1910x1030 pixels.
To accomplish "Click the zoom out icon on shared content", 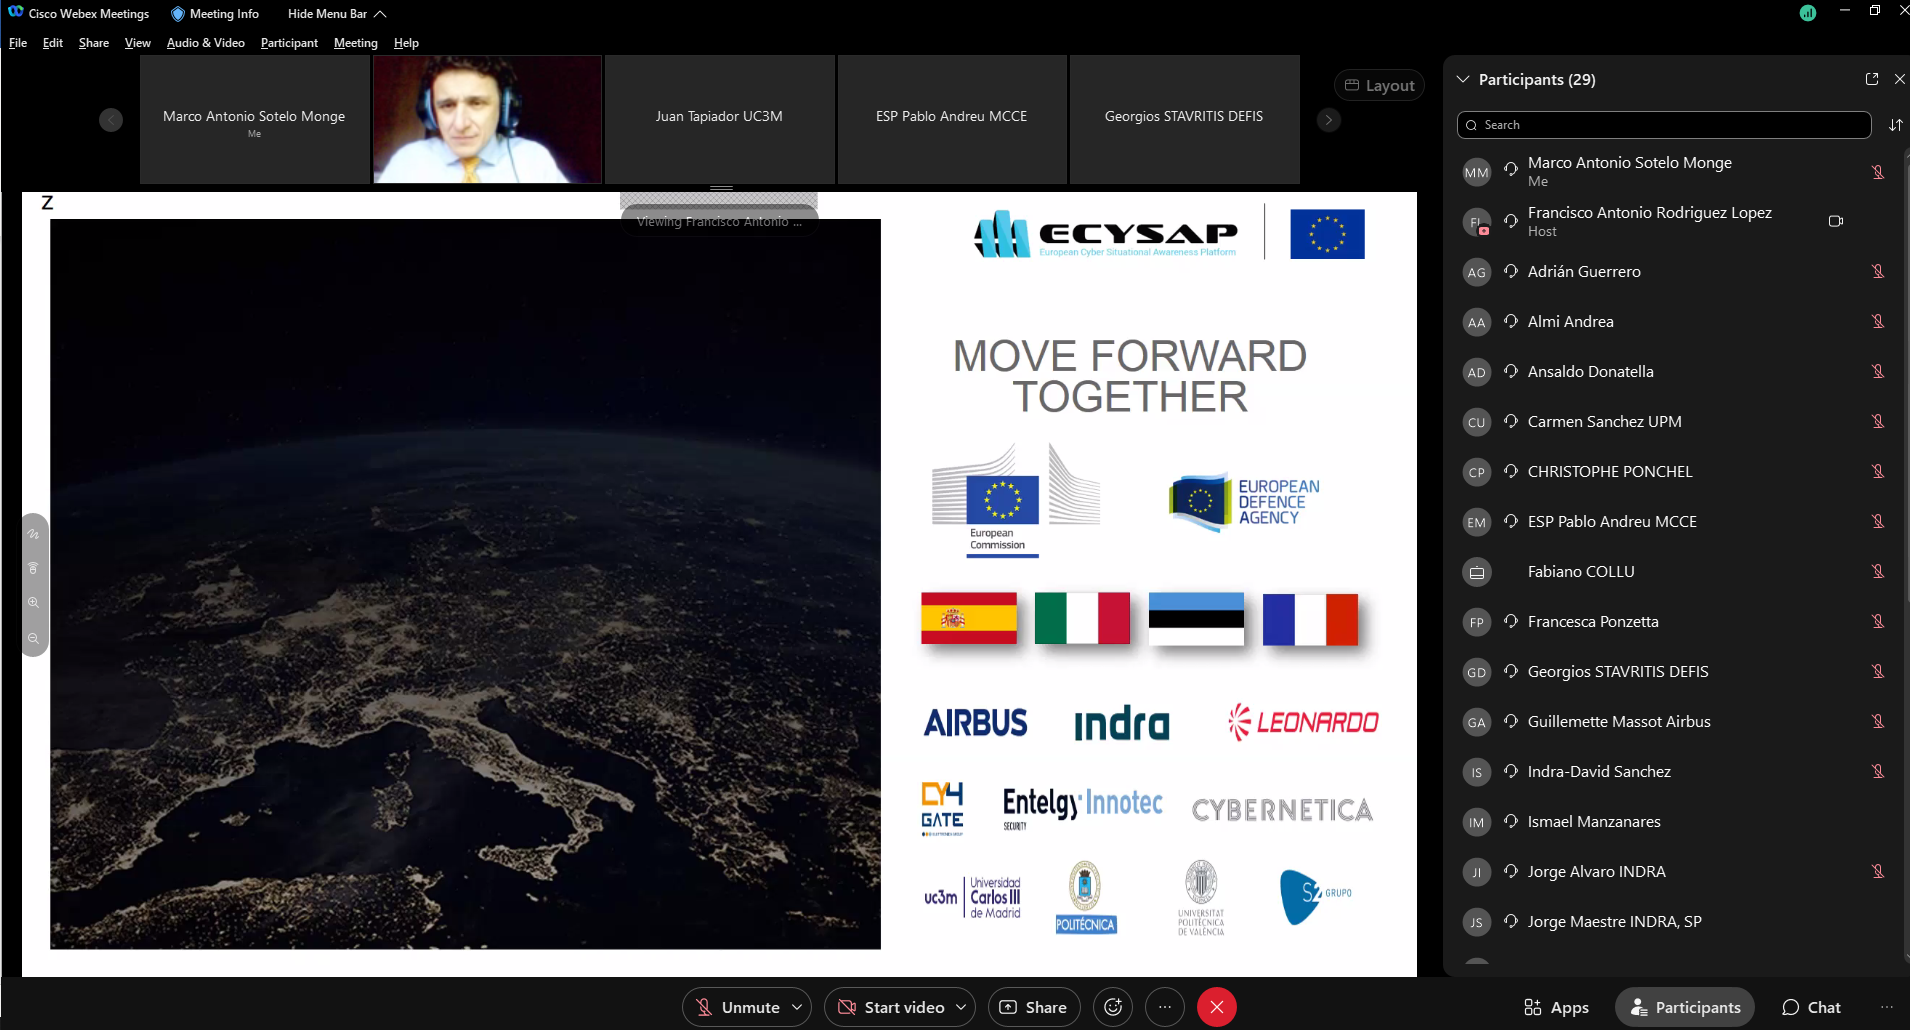I will pos(34,638).
